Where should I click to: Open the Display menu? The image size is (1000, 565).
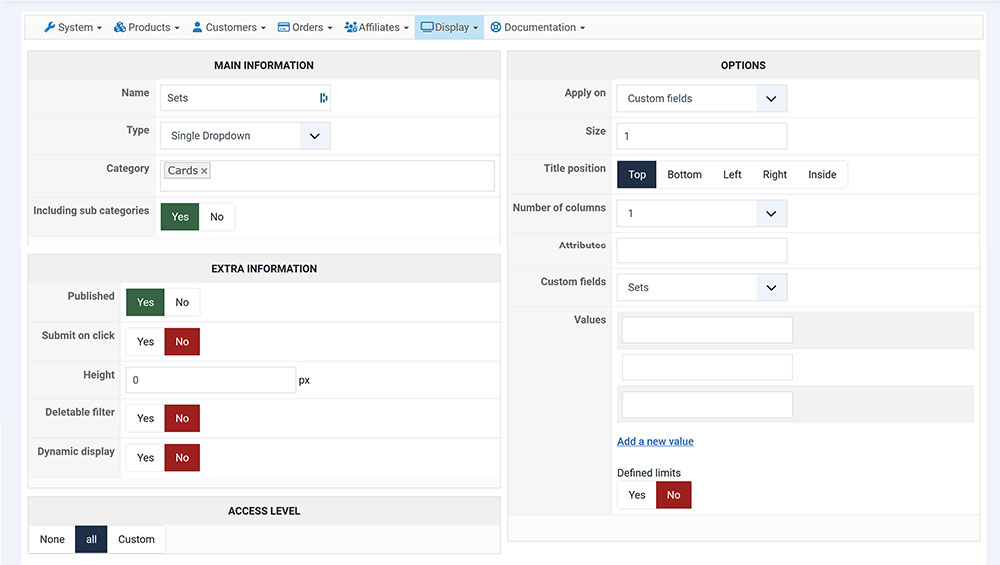tap(449, 27)
